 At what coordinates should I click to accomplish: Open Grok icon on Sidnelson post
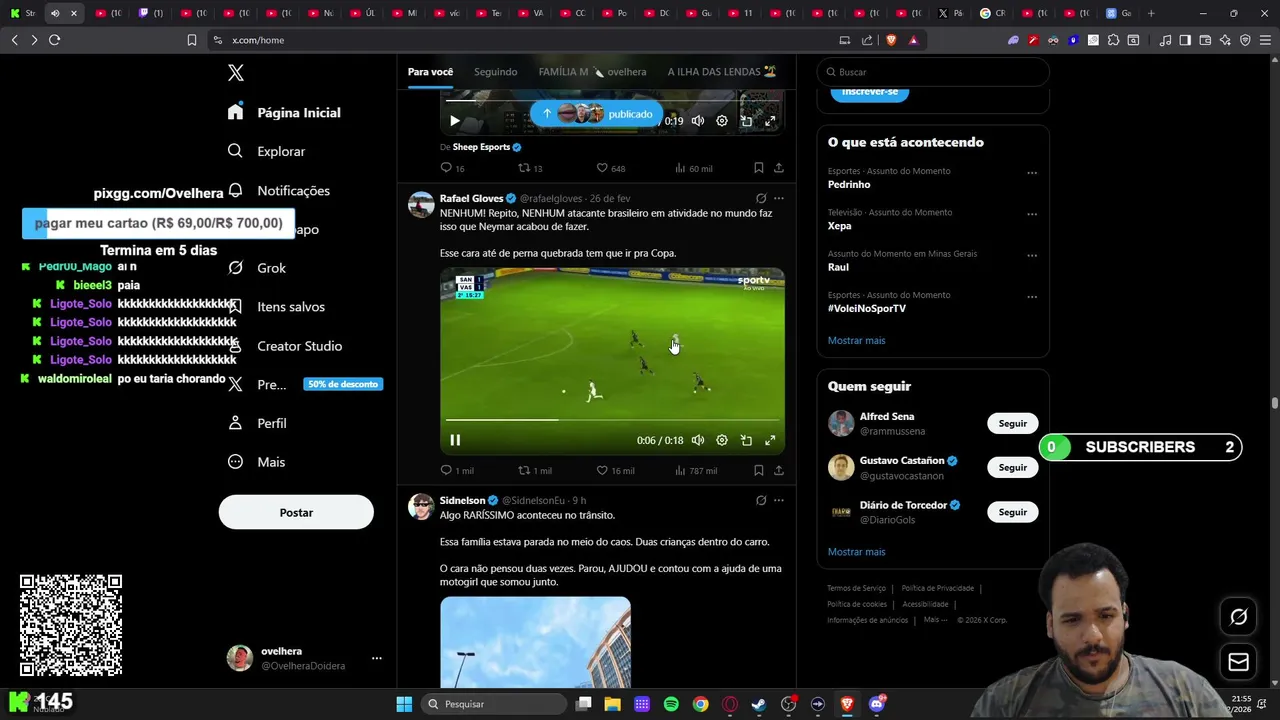point(761,500)
